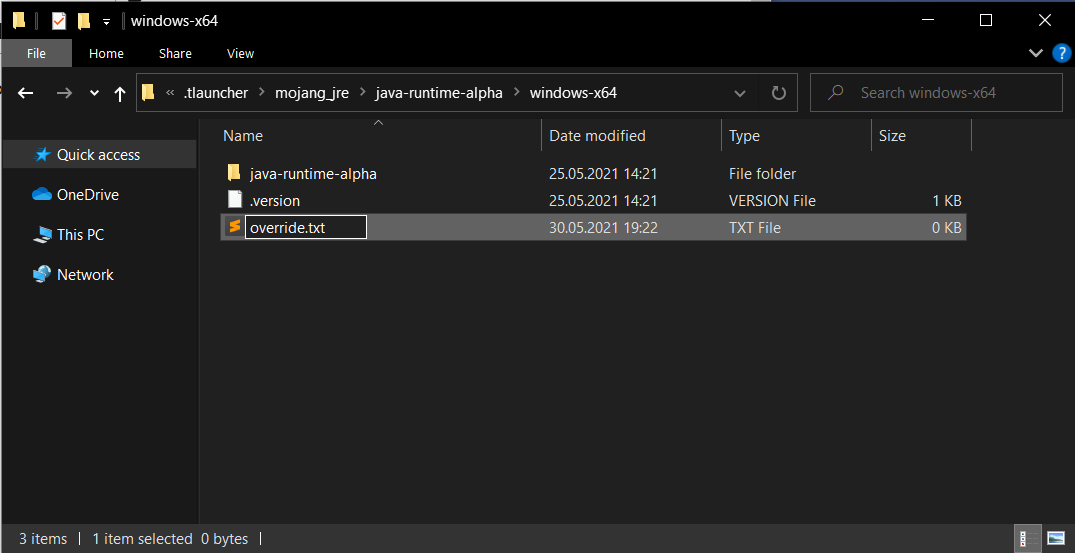This screenshot has width=1075, height=553.
Task: Expand subfolders after .tlauncher breadcrumb
Action: click(x=261, y=93)
